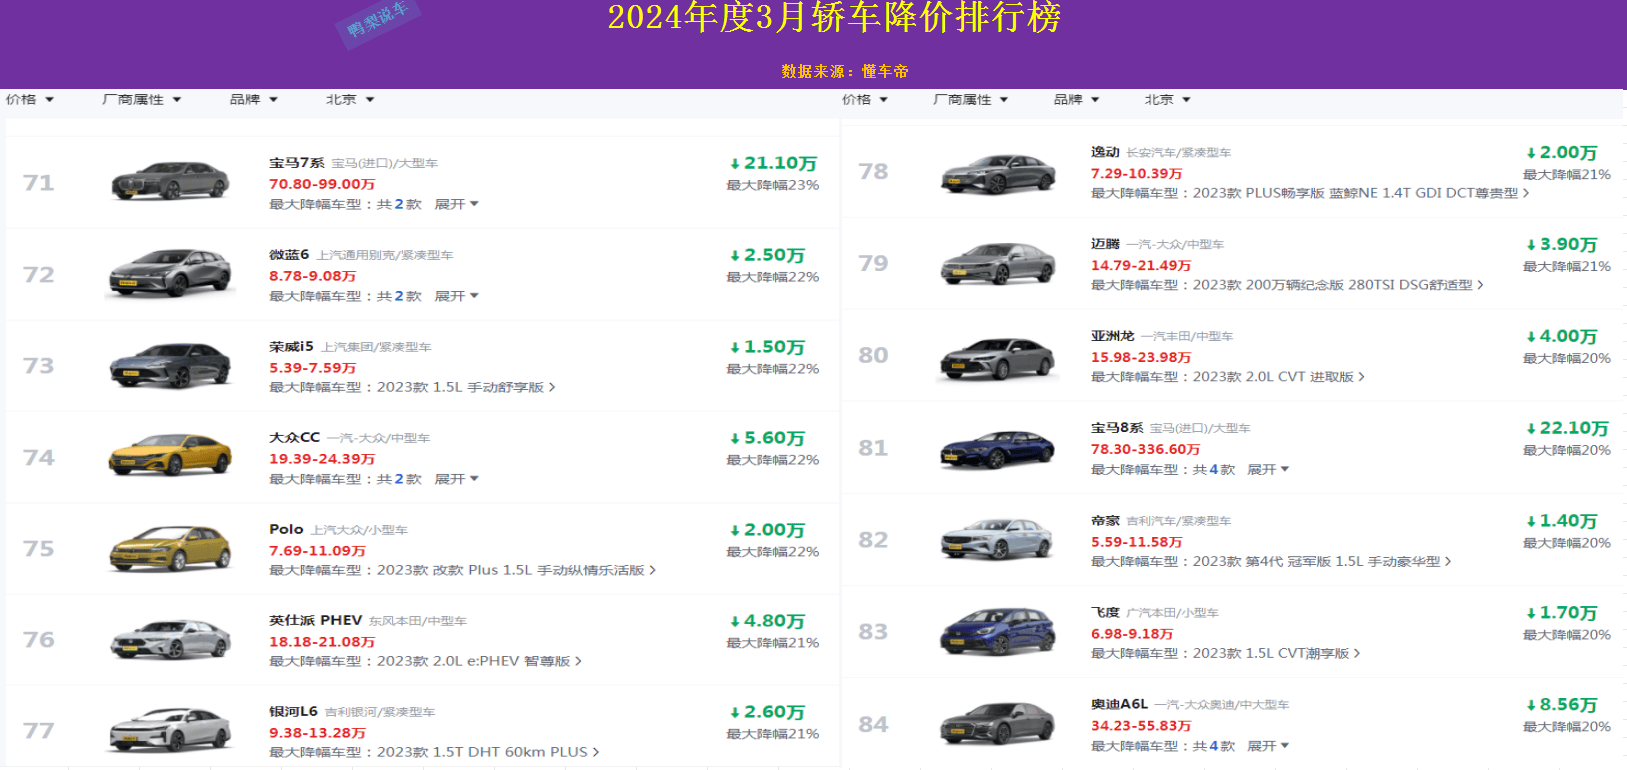The height and width of the screenshot is (770, 1627).
Task: Click the 帝豪 car thumbnail
Action: point(998,540)
